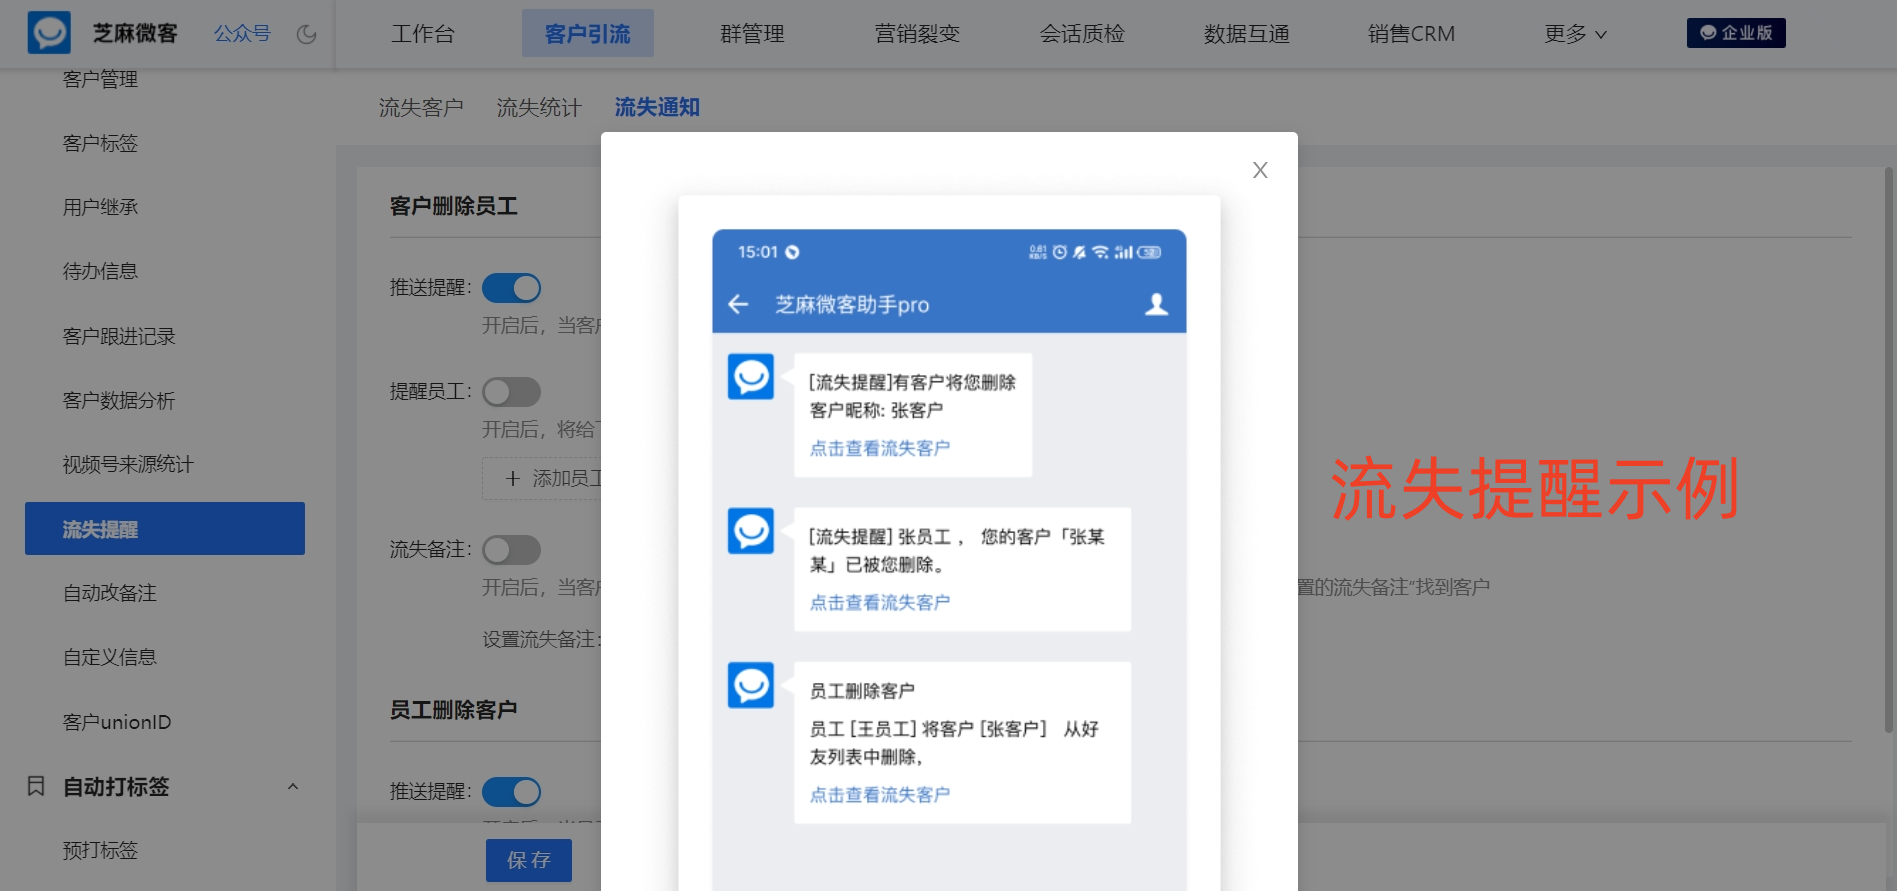Open 客户标签 in the sidebar
Image resolution: width=1897 pixels, height=891 pixels.
100,143
